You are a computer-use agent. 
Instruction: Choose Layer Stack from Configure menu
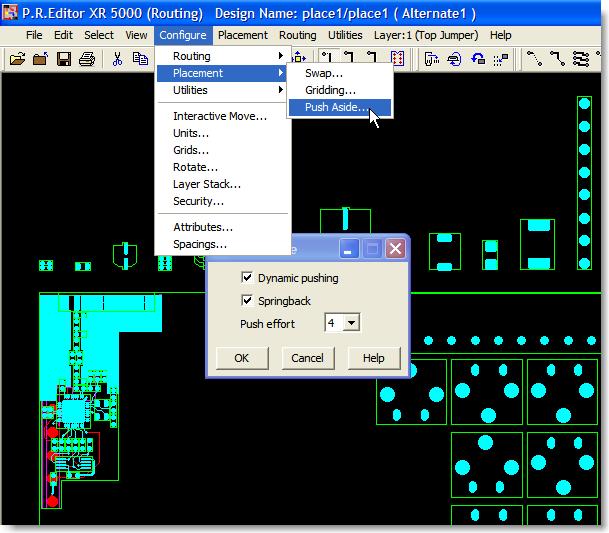click(x=207, y=184)
